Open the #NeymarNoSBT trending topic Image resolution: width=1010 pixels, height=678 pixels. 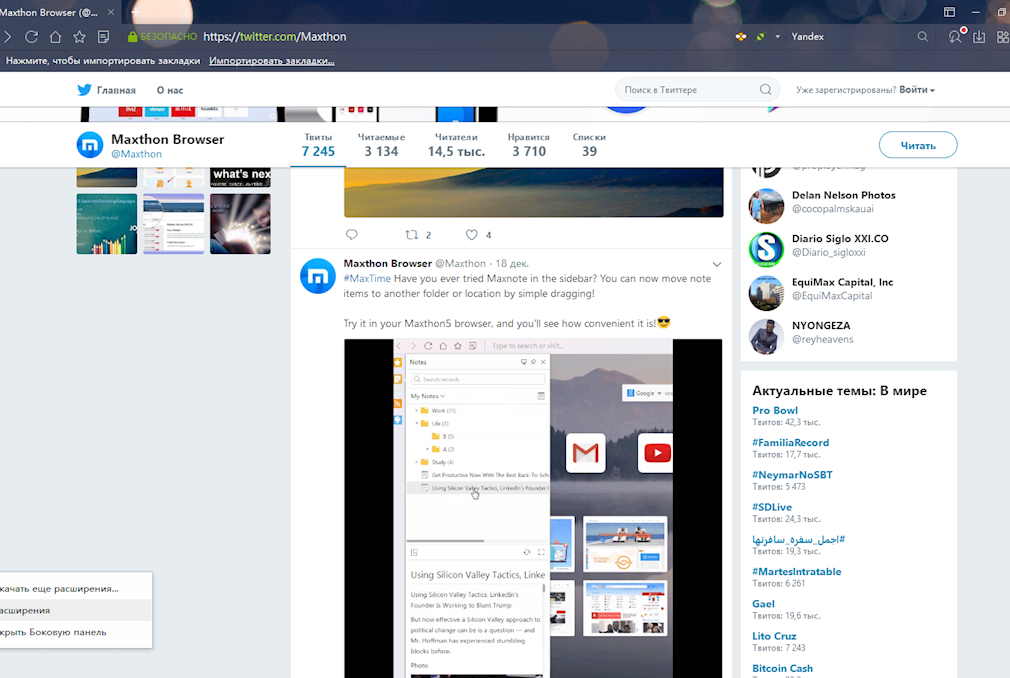[x=792, y=475]
